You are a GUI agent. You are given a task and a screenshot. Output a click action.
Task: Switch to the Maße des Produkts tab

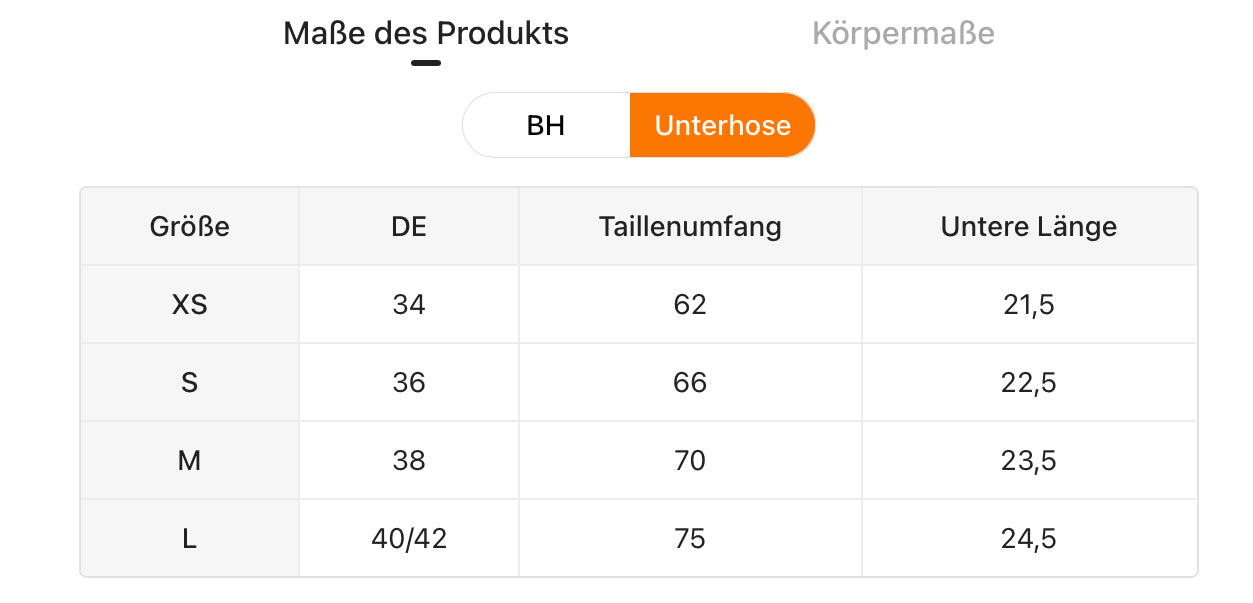pyautogui.click(x=426, y=34)
